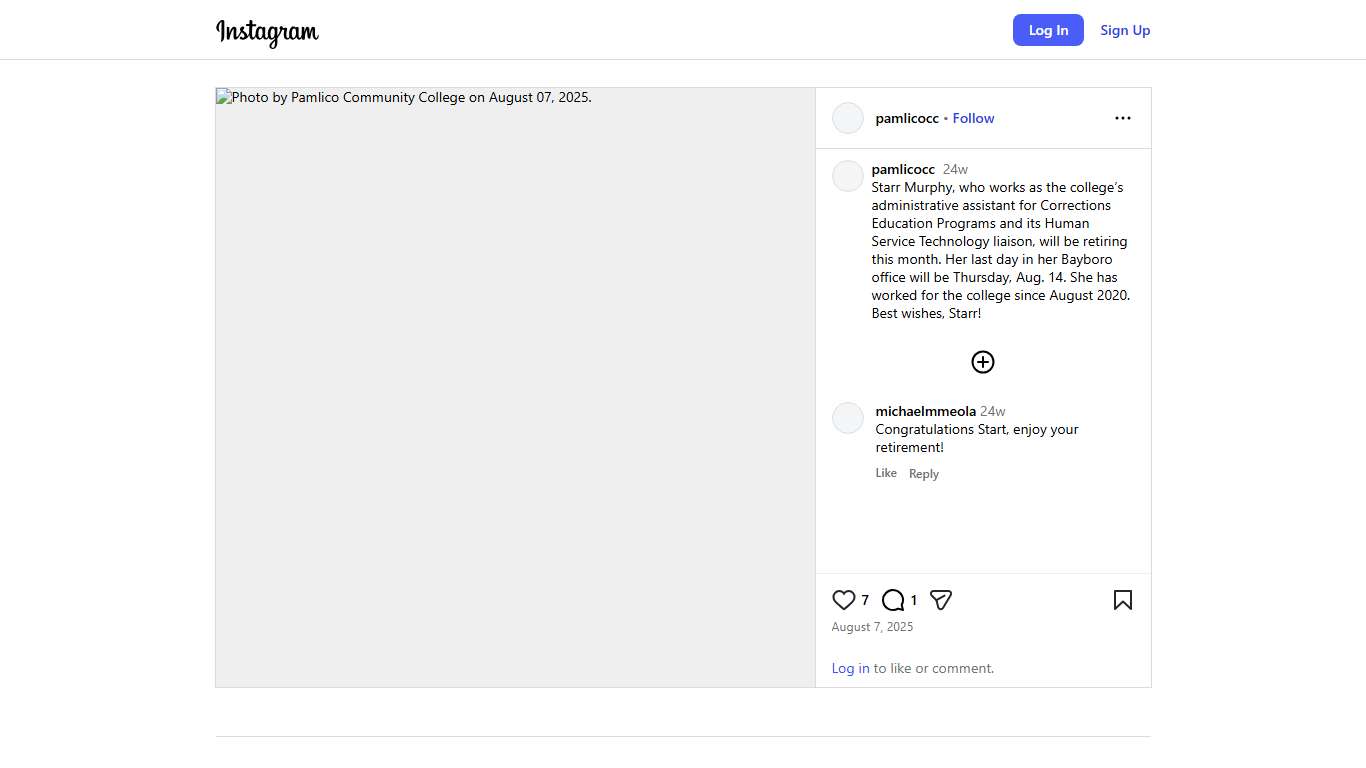Click the comment speech bubble icon
This screenshot has height=768, width=1366.
(893, 600)
